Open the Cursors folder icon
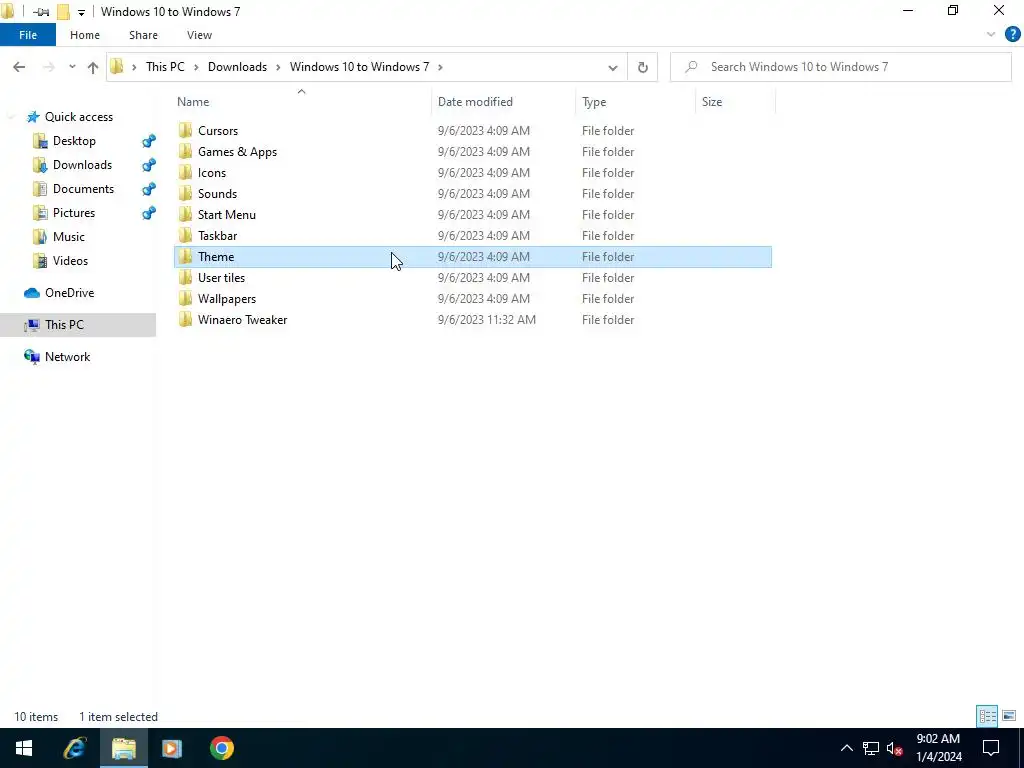The width and height of the screenshot is (1024, 768). [185, 131]
